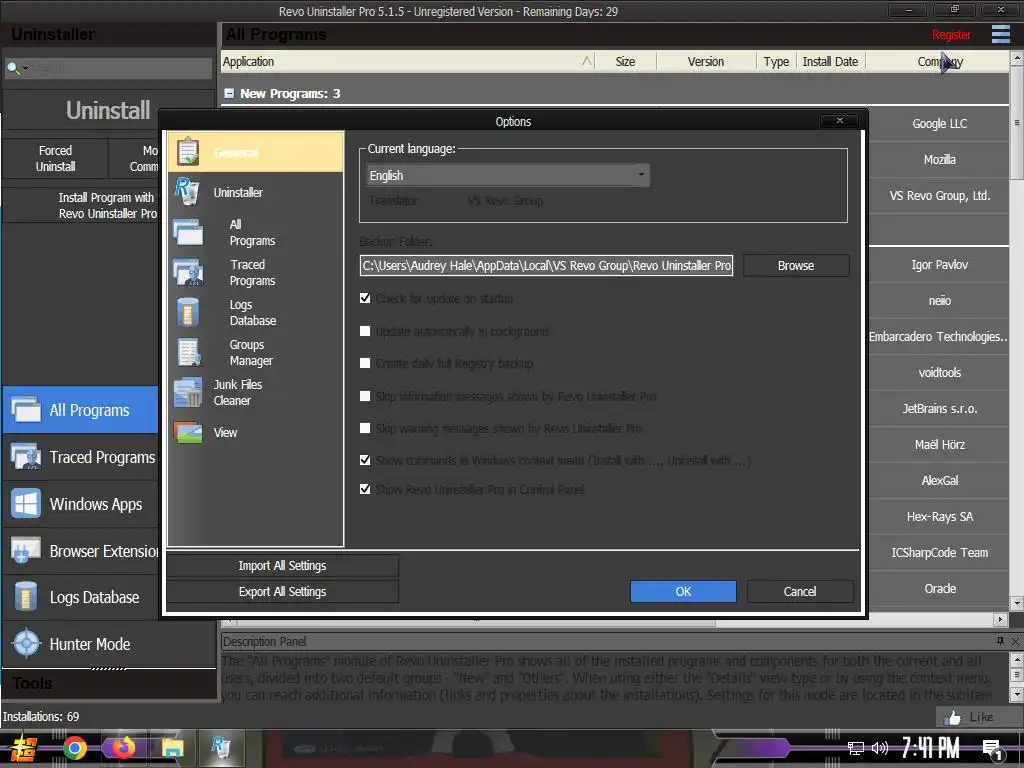The height and width of the screenshot is (768, 1024).
Task: Collapse the New Programs group
Action: pos(229,93)
